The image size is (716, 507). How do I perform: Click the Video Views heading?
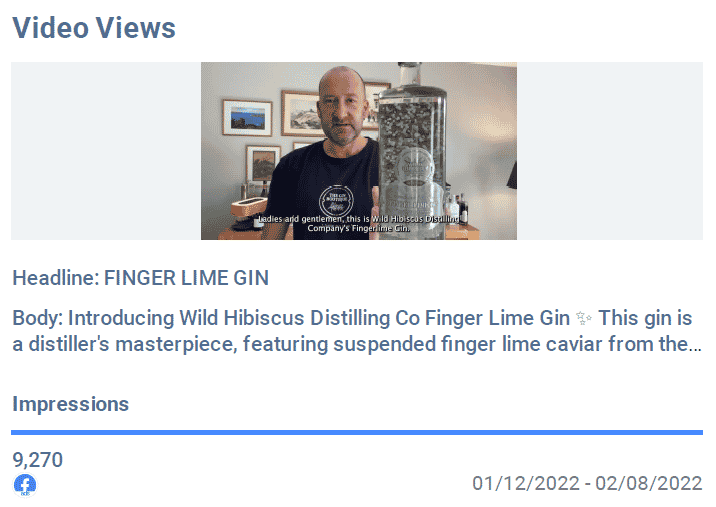(94, 27)
